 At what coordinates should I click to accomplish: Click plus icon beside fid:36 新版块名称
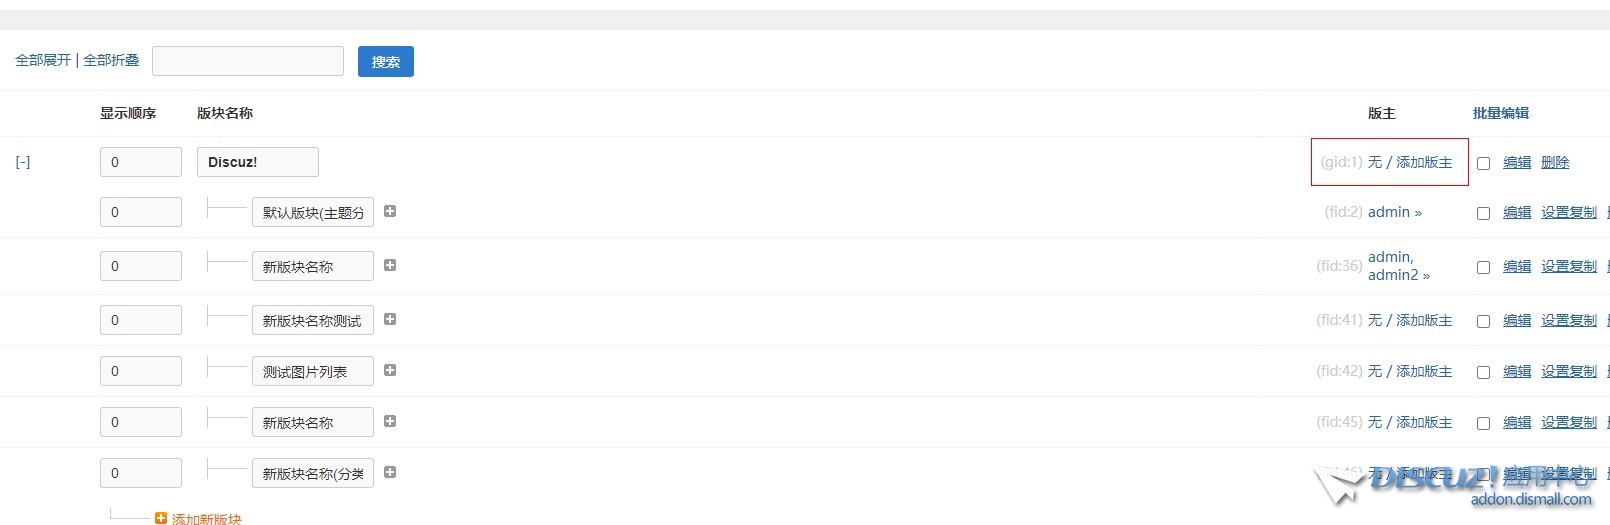point(390,265)
